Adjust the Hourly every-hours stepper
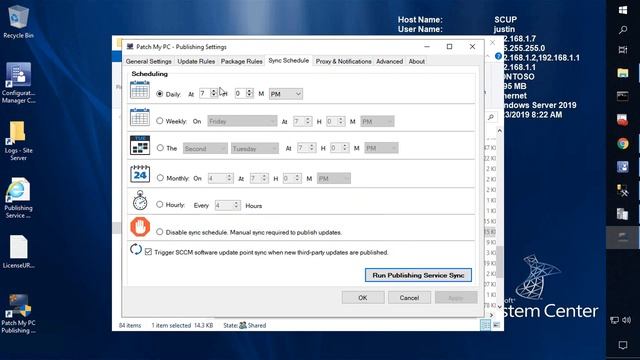This screenshot has width=640, height=360. pos(236,205)
